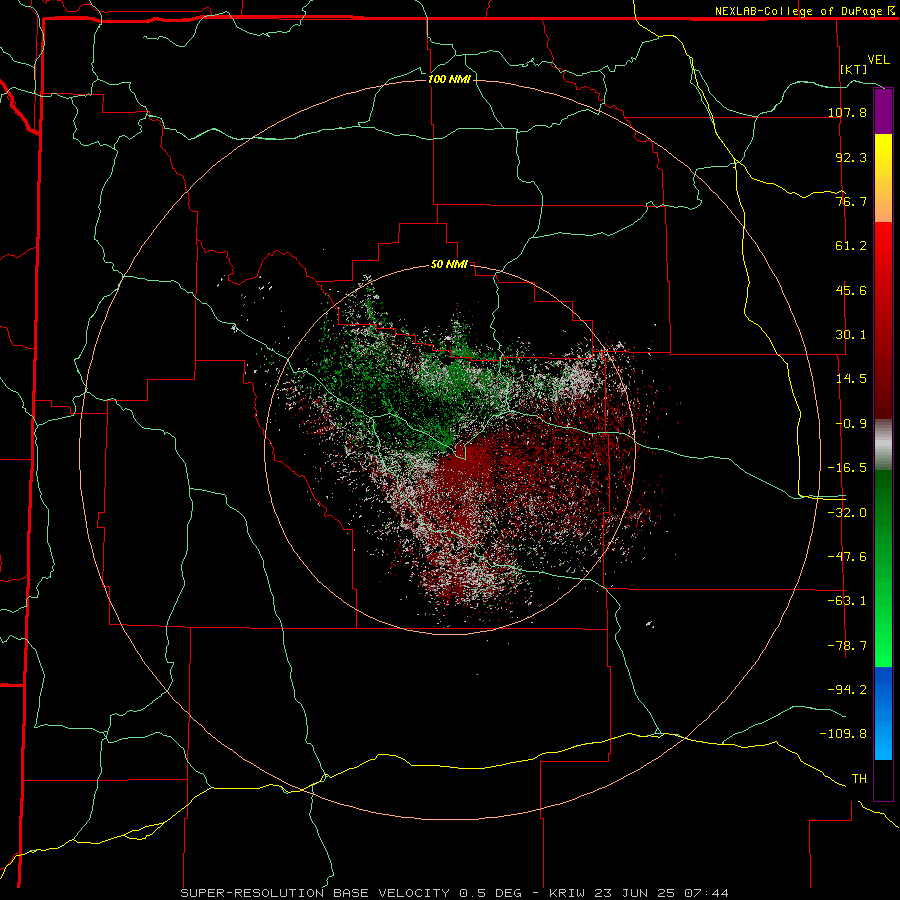Screen dimensions: 900x900
Task: Click the 76.7 velocity scale value
Action: pyautogui.click(x=851, y=201)
